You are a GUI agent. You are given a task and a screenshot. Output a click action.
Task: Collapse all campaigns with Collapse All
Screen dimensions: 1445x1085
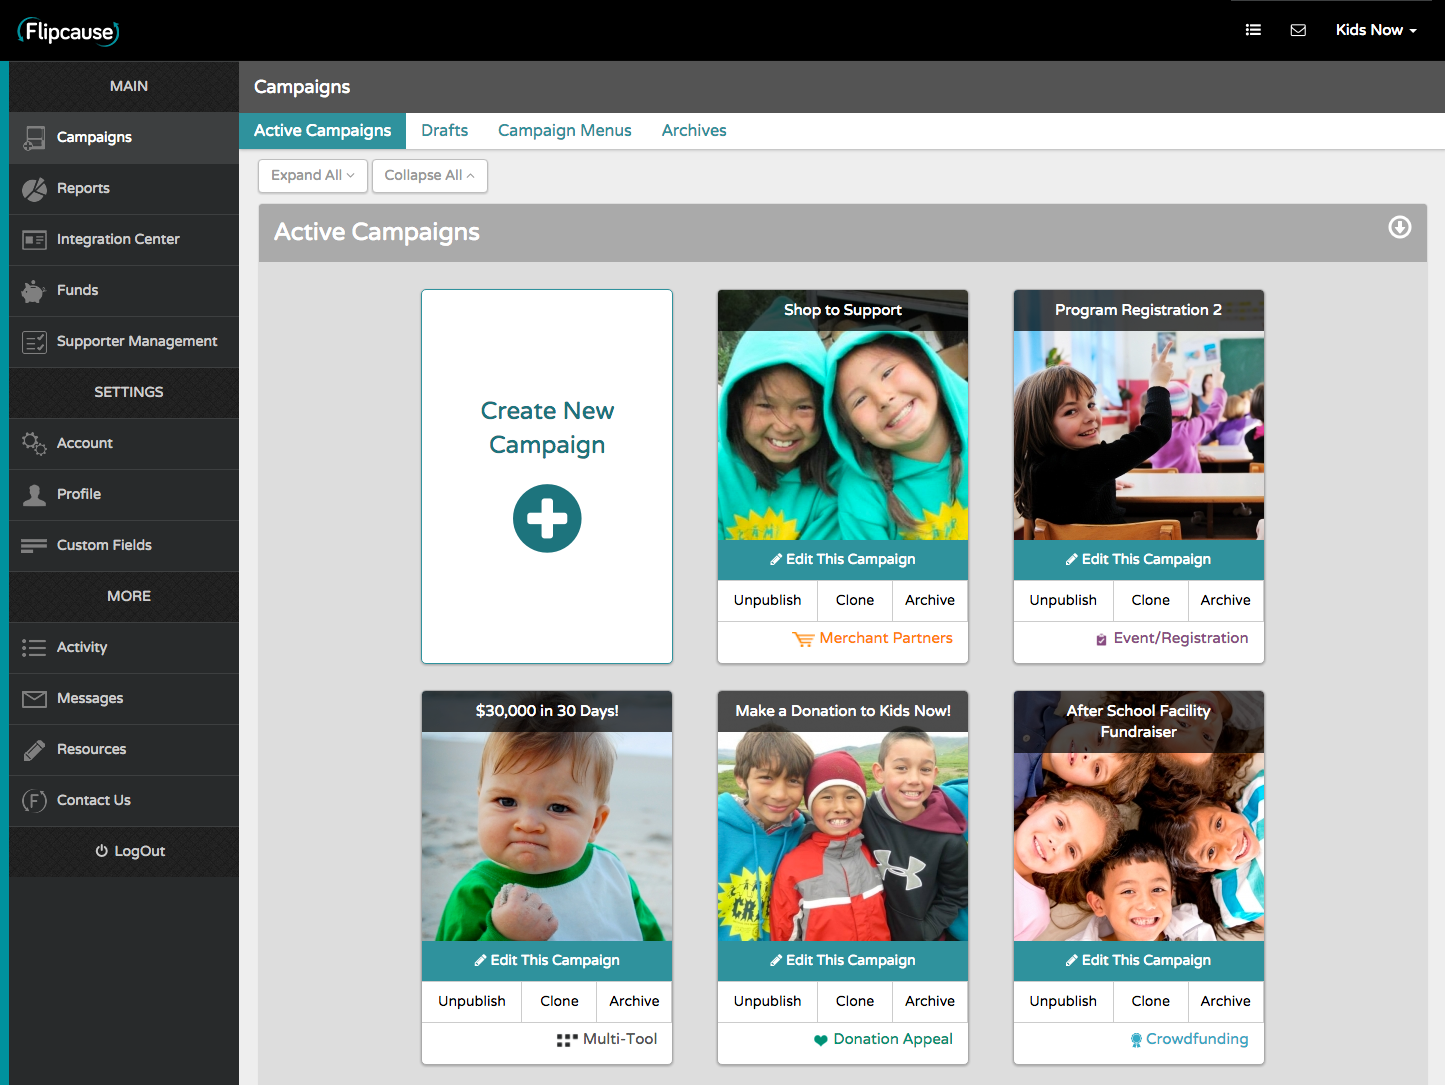429,175
